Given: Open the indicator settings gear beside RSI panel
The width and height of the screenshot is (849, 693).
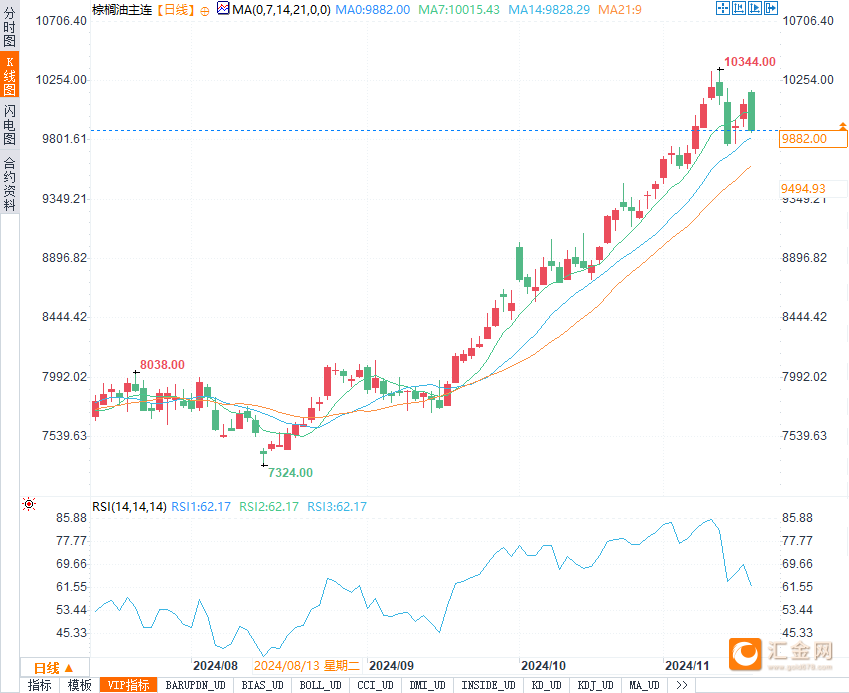Looking at the screenshot, I should tap(28, 504).
